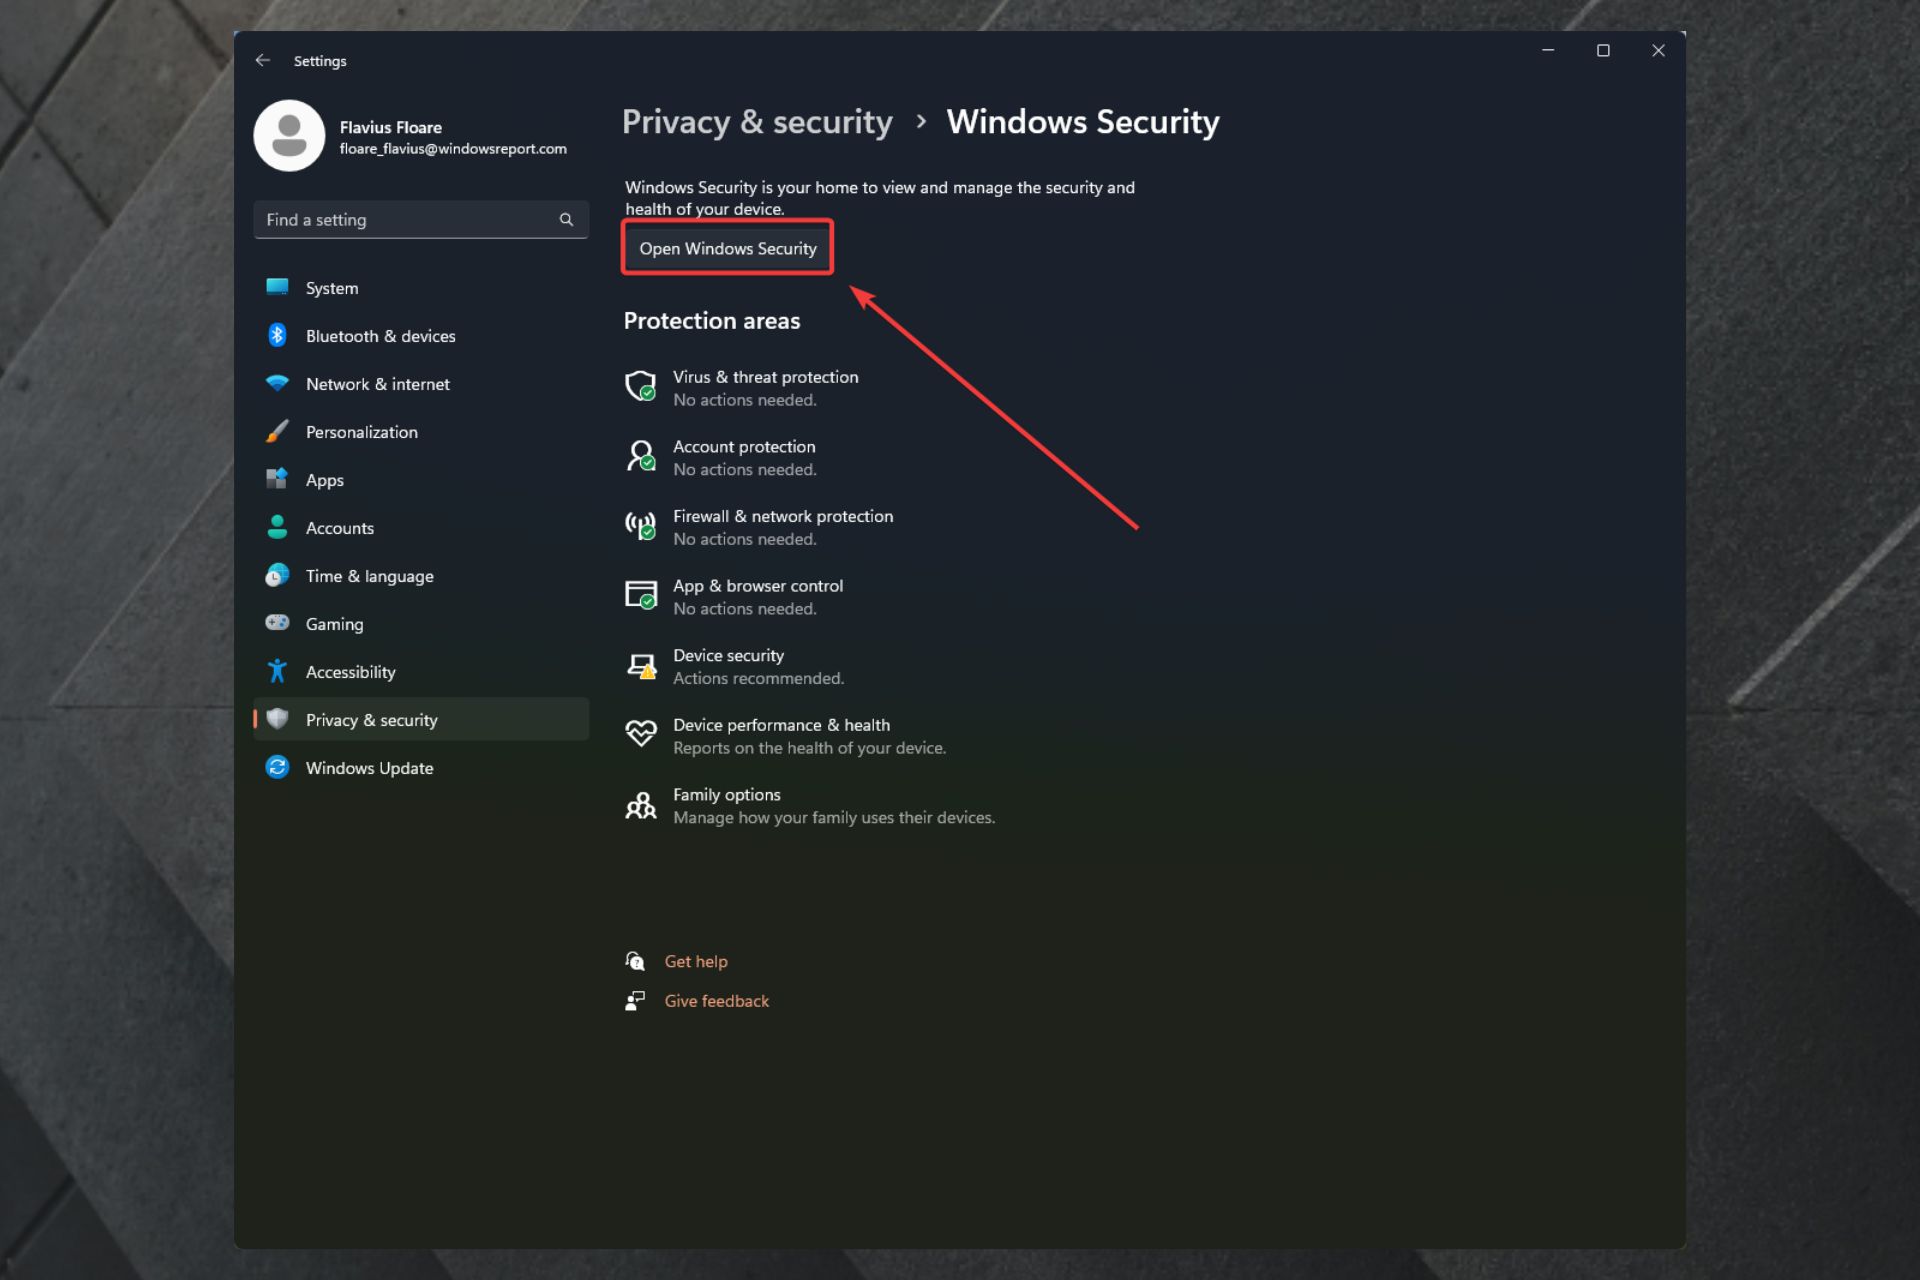Click the Virus & threat protection shield icon
Screen dimensions: 1920x1280
point(640,386)
